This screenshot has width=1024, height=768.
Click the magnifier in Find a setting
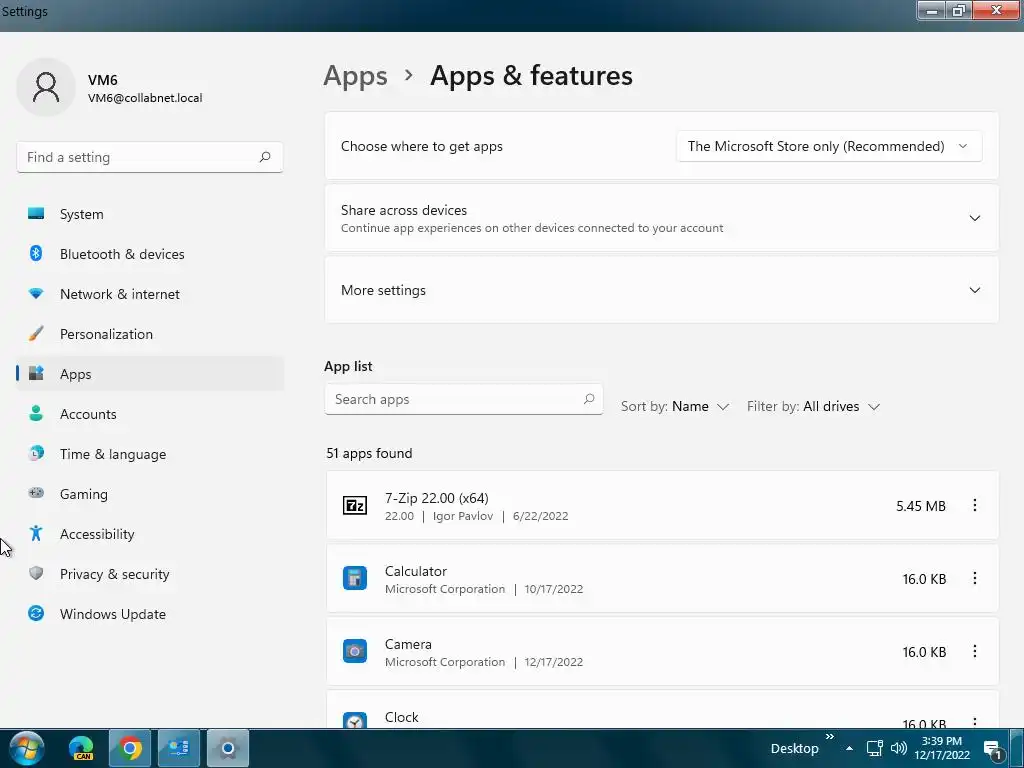pos(264,157)
